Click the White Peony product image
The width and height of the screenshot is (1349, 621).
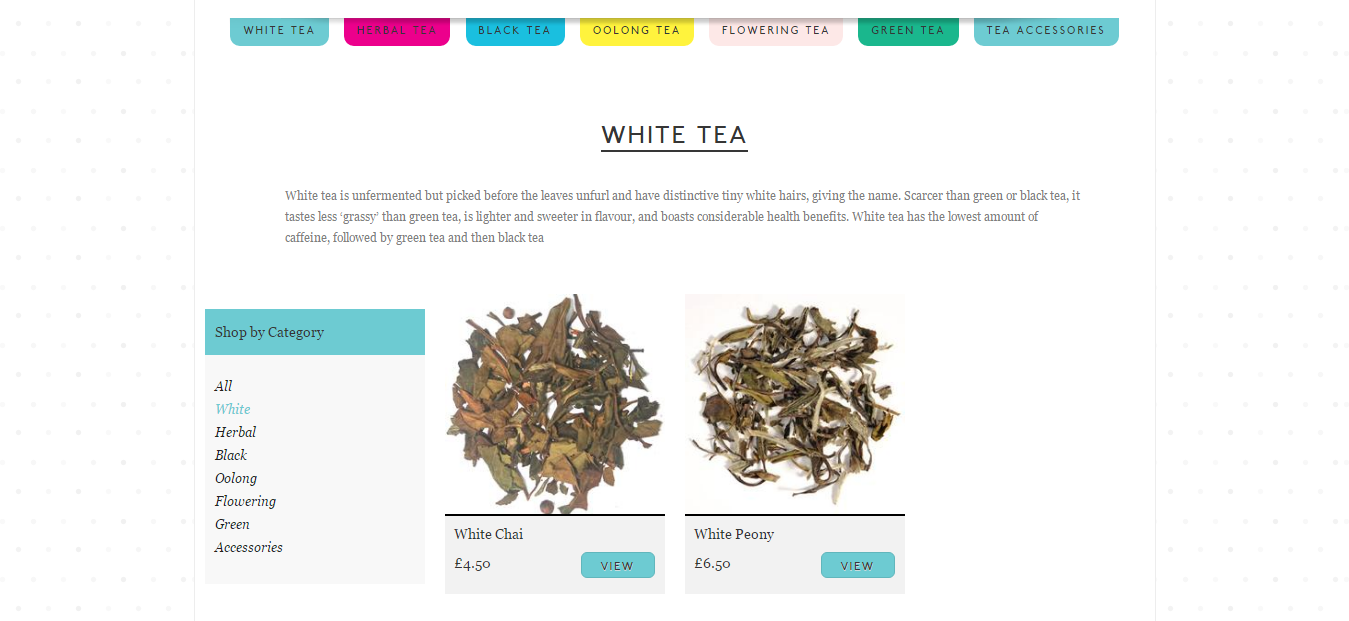(x=795, y=404)
